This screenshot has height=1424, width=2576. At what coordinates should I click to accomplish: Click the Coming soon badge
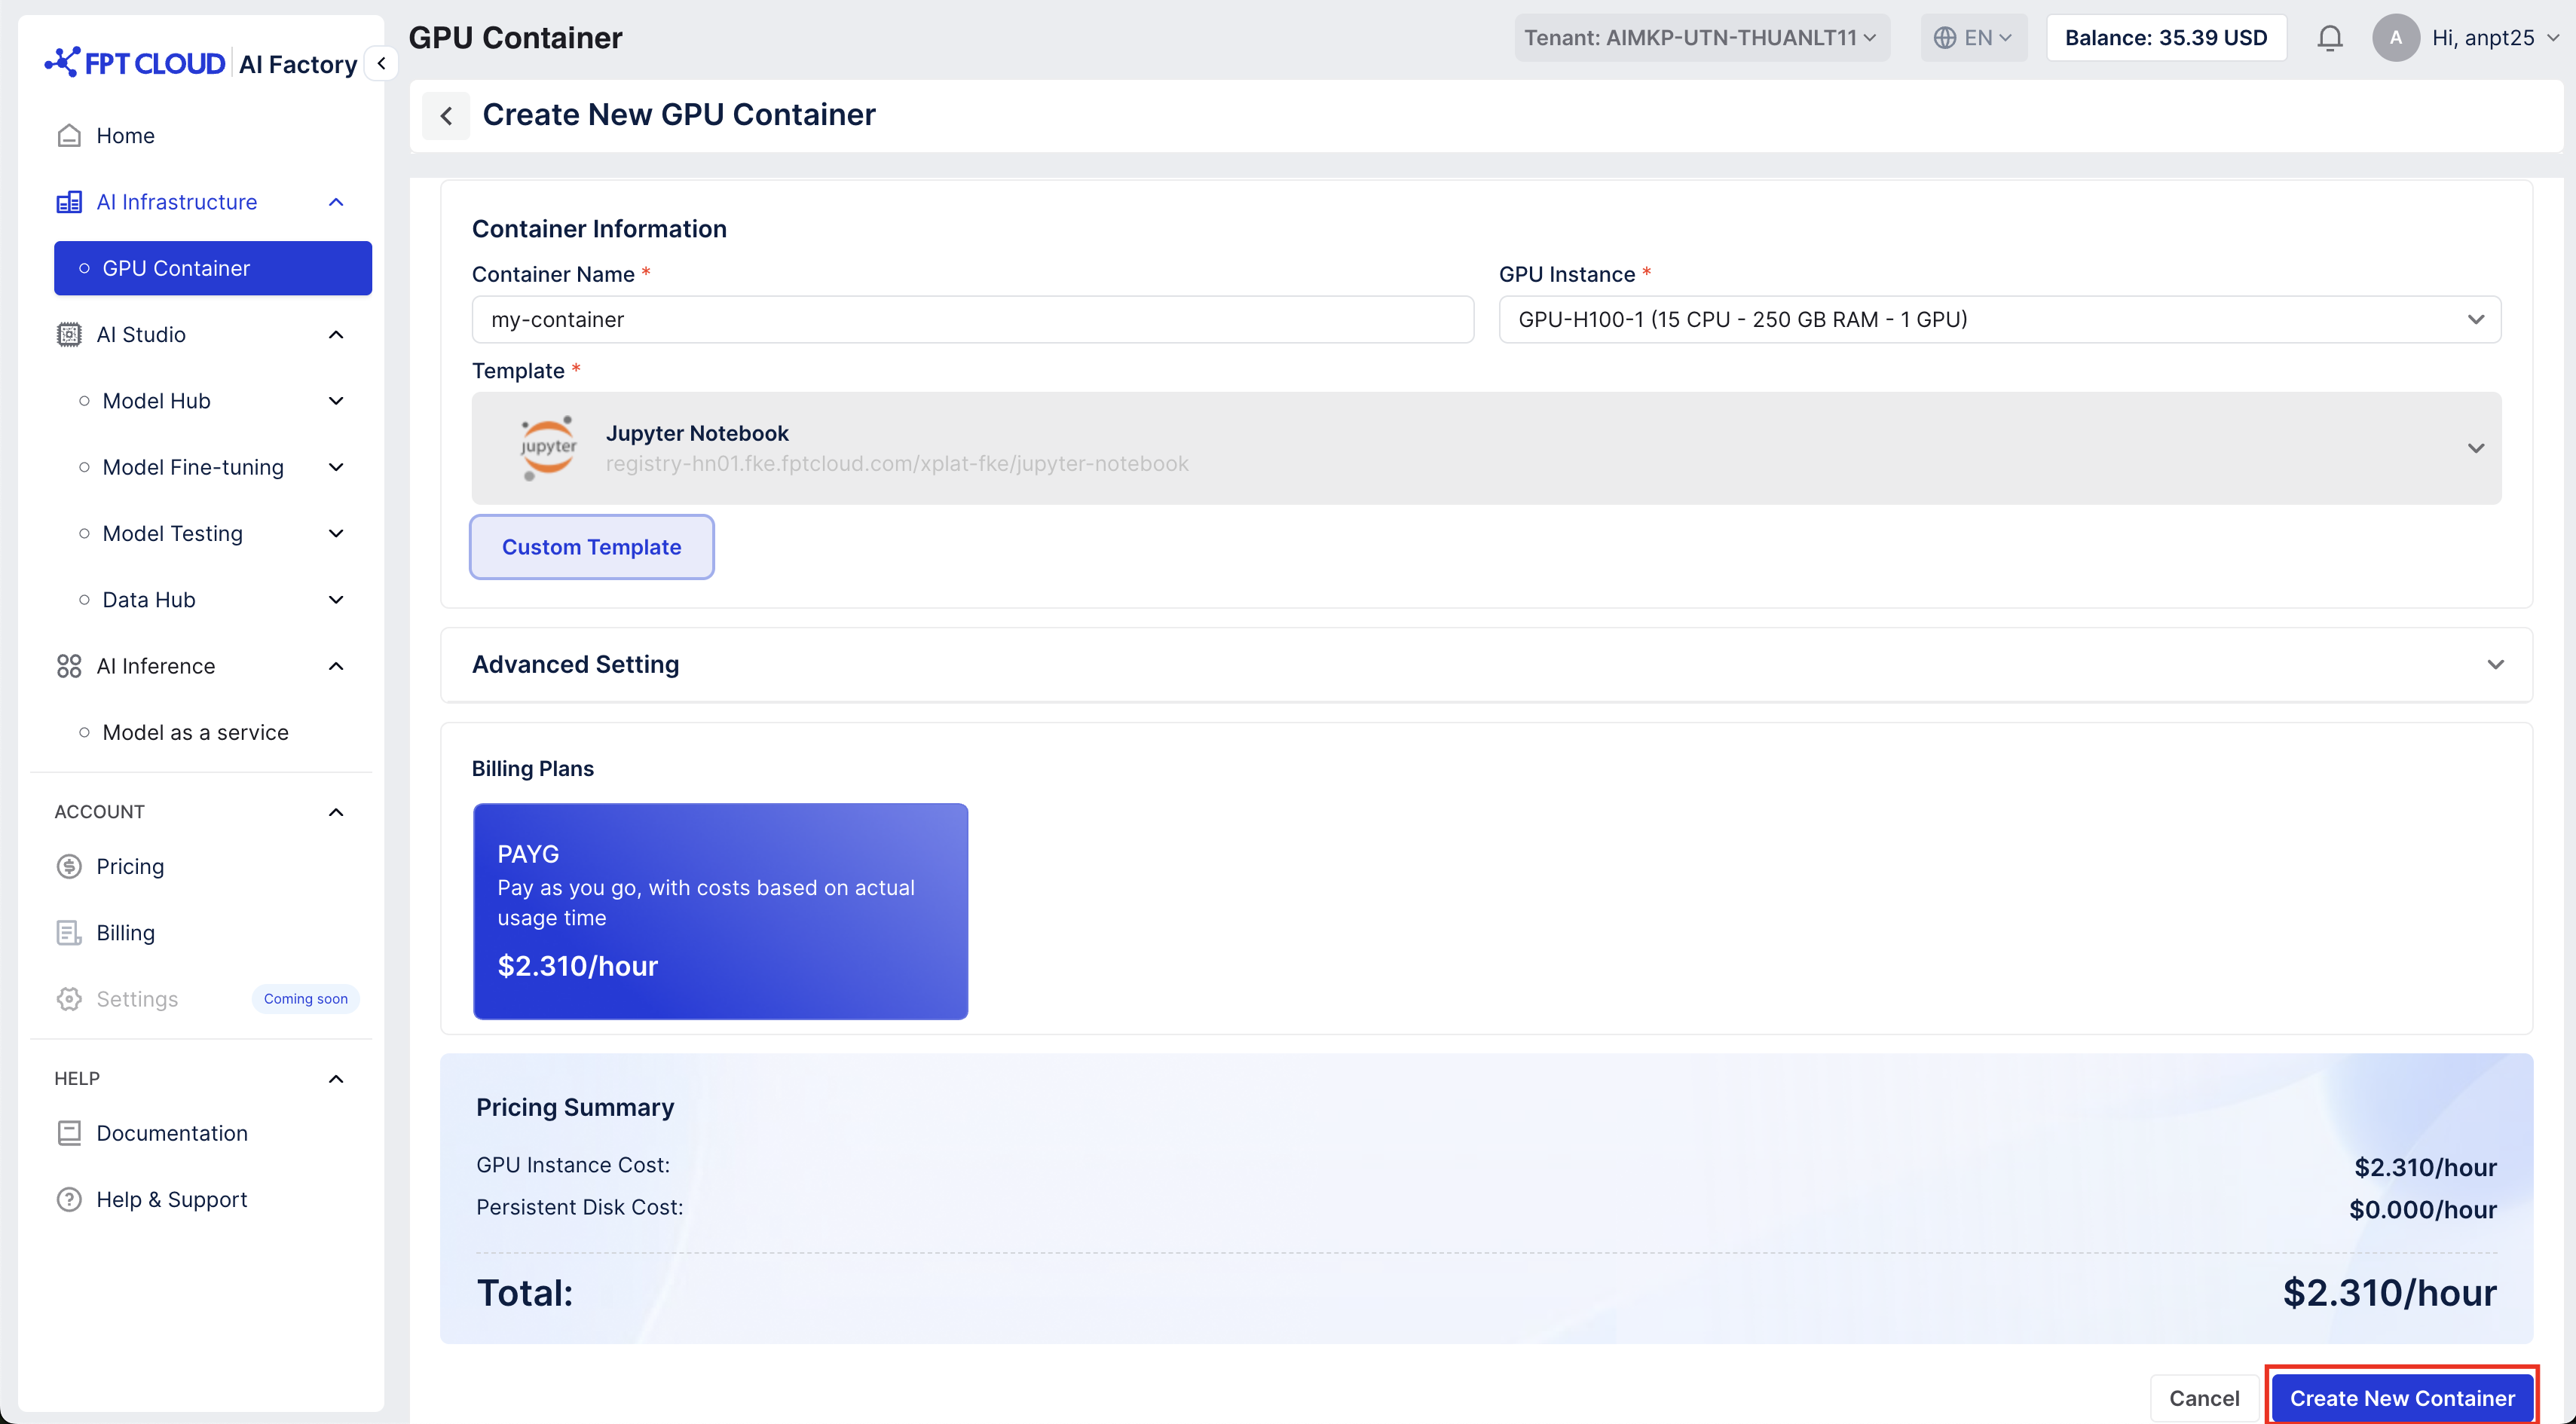pyautogui.click(x=306, y=999)
